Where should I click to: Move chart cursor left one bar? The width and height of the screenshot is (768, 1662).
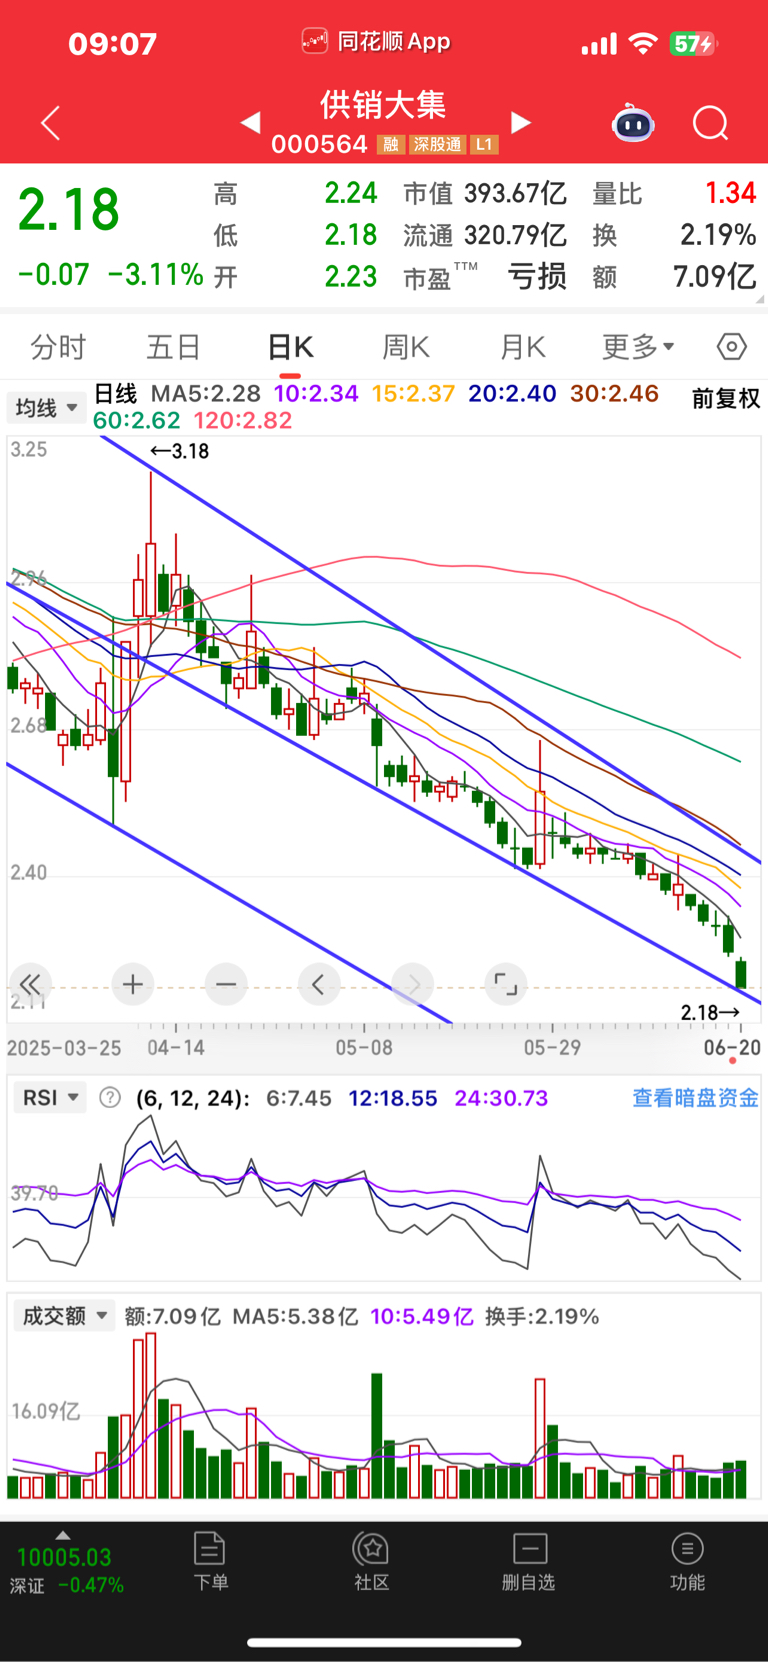coord(318,985)
